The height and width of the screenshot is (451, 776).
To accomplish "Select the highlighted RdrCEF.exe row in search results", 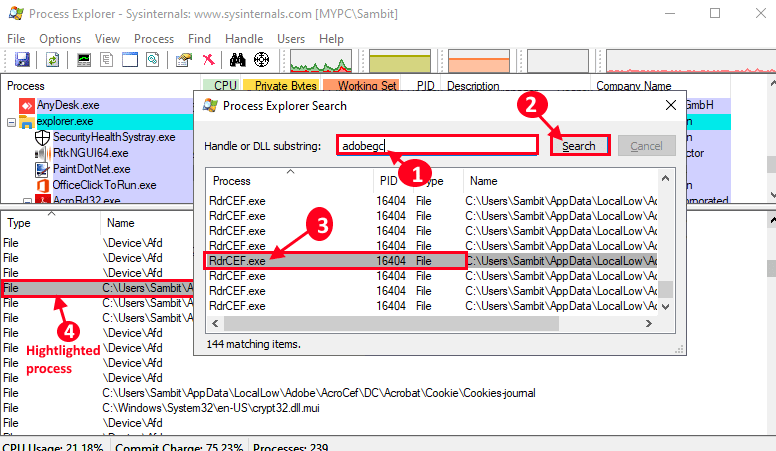I will tap(431, 261).
